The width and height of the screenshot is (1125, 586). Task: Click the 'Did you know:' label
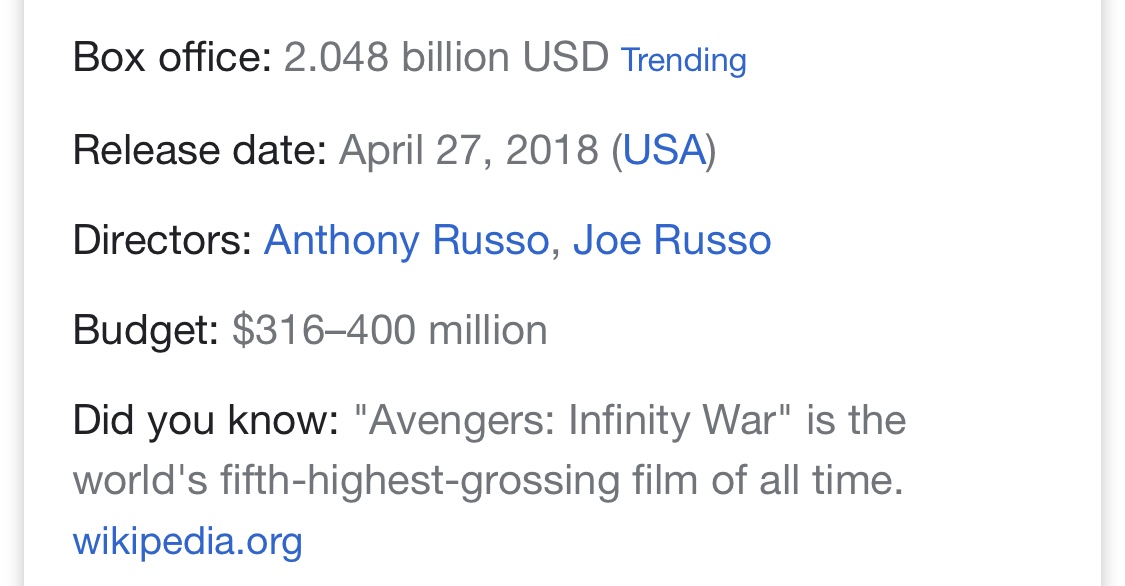pyautogui.click(x=206, y=420)
